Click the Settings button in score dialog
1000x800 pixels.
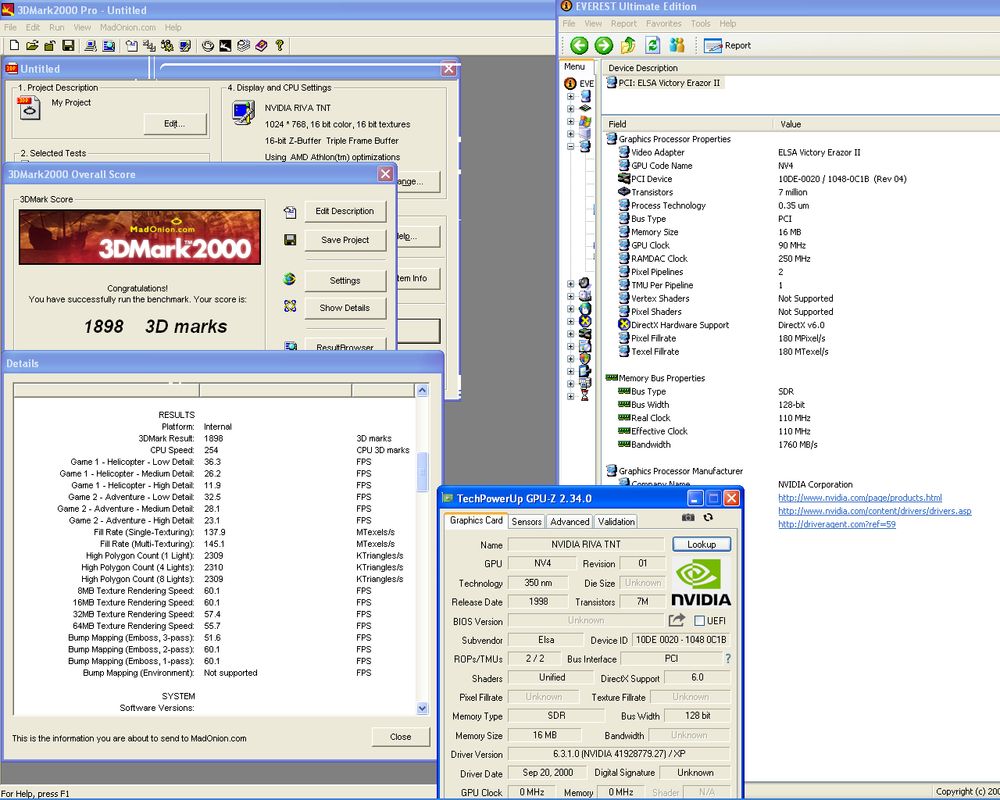click(344, 281)
